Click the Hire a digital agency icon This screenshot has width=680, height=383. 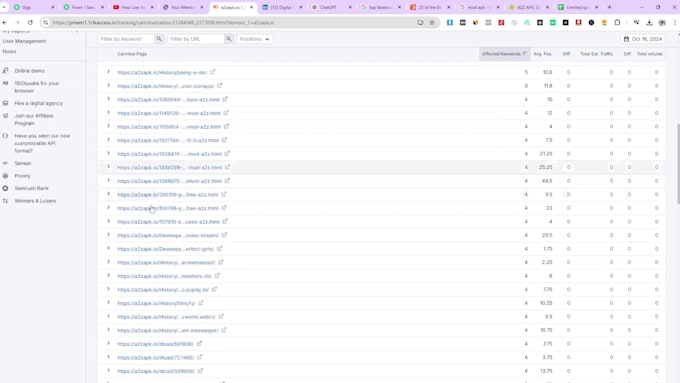(5, 103)
